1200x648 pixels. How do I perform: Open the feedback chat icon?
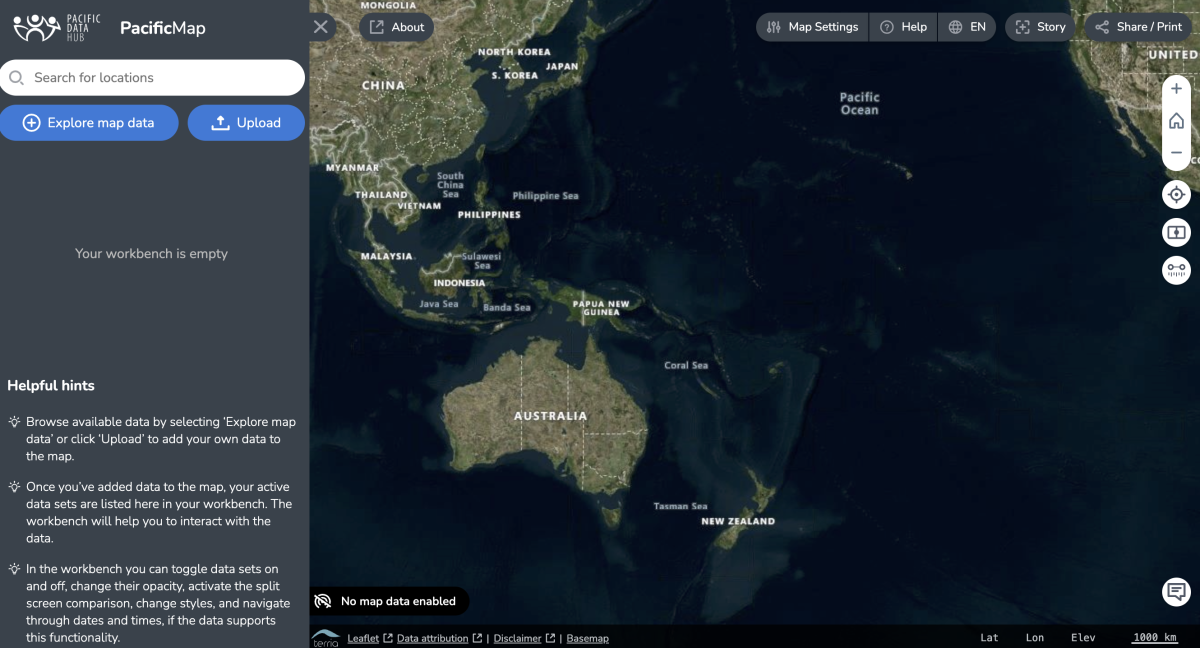tap(1176, 591)
